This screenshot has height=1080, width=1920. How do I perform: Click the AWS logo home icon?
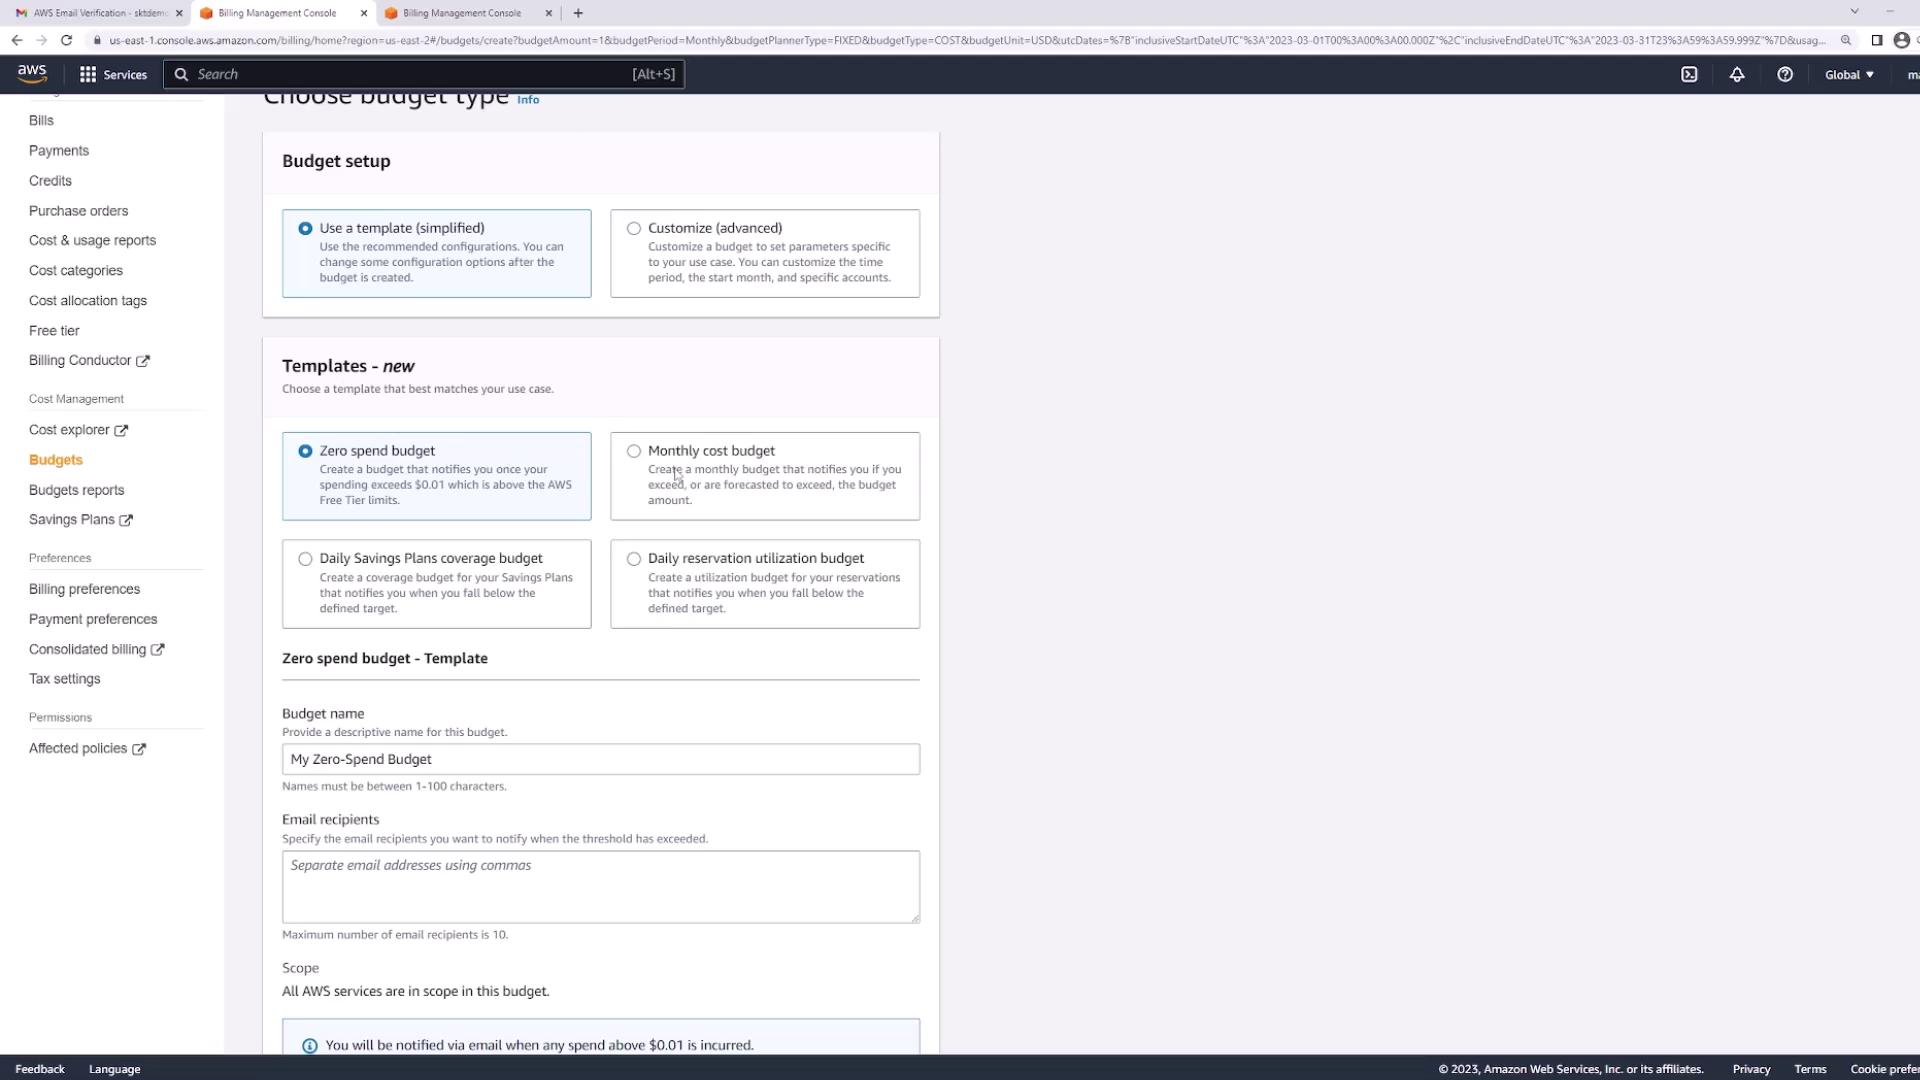coord(32,74)
